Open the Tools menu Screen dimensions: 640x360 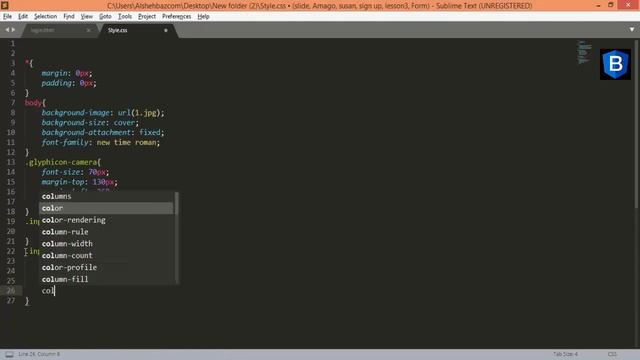coord(125,16)
